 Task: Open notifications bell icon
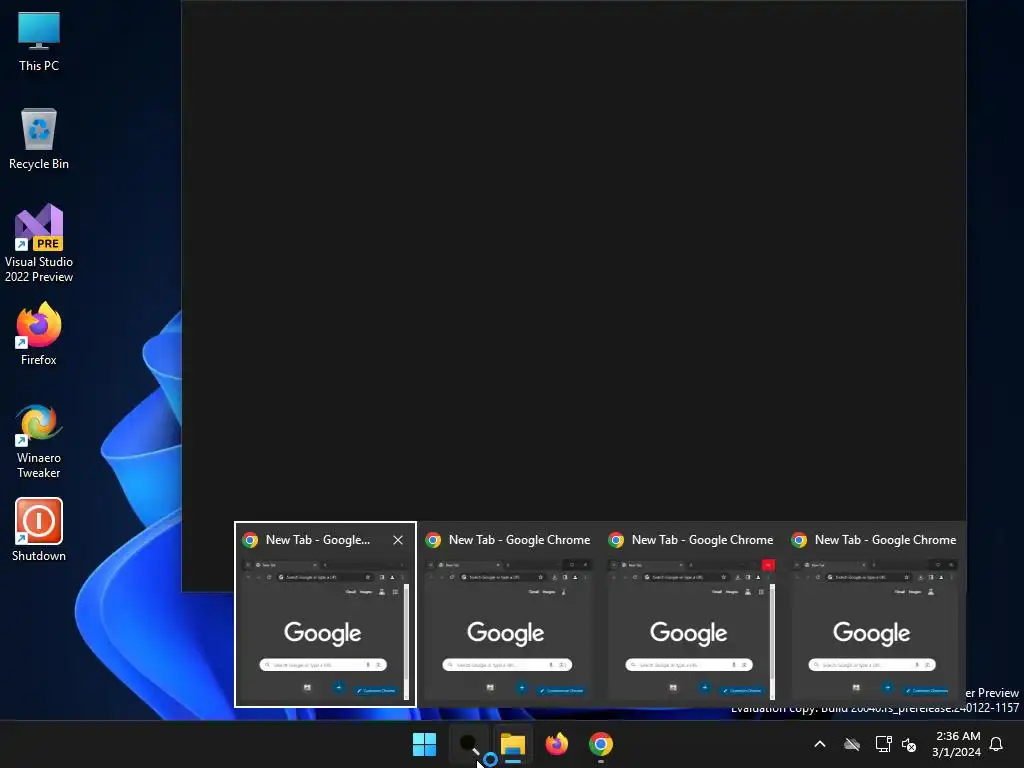(x=996, y=744)
